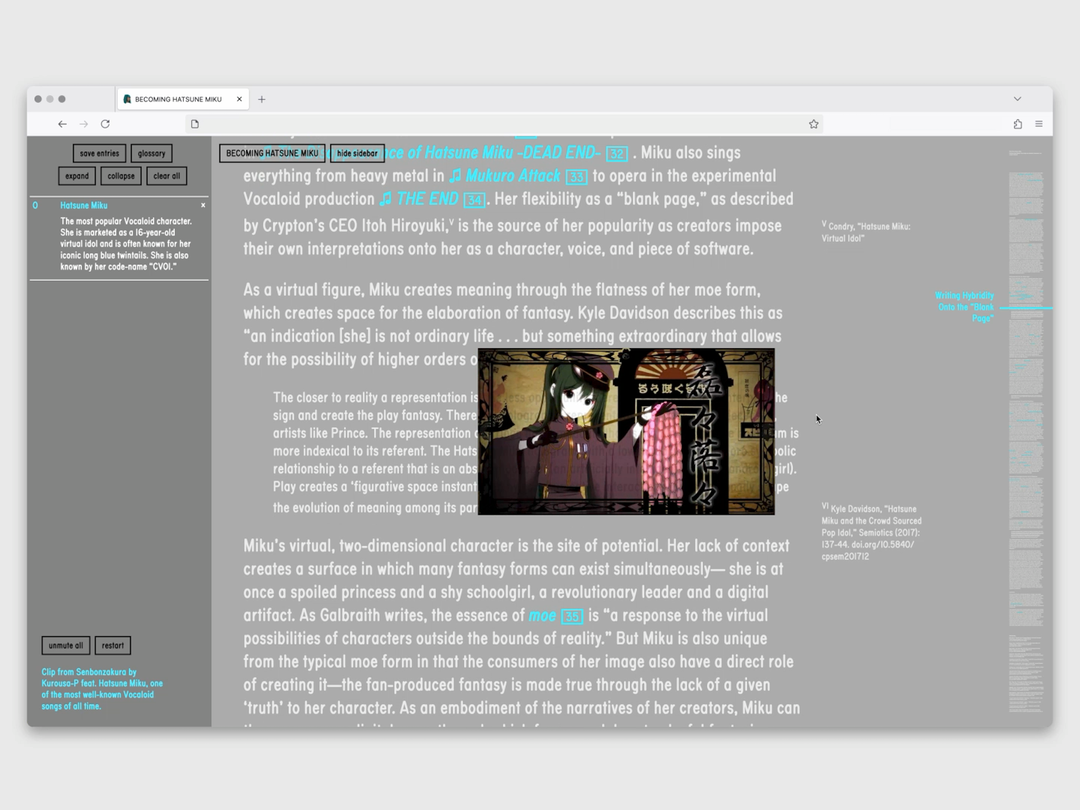
Task: Clear all saved entries
Action: pos(167,176)
